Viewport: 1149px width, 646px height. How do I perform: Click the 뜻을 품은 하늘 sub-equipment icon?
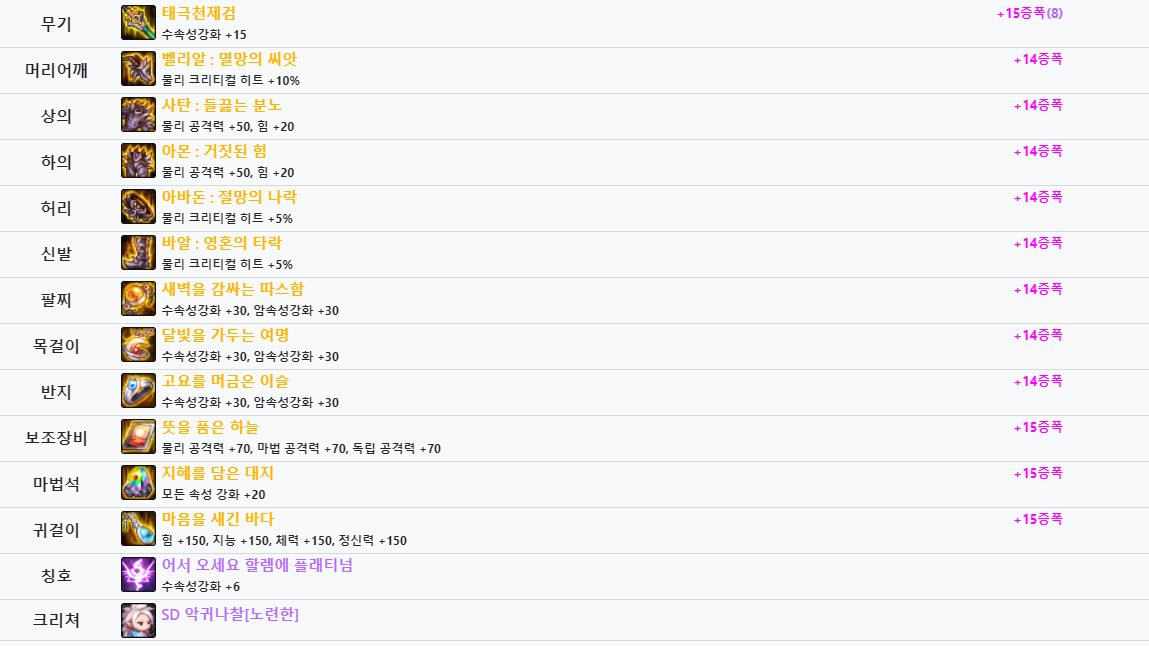(x=138, y=437)
